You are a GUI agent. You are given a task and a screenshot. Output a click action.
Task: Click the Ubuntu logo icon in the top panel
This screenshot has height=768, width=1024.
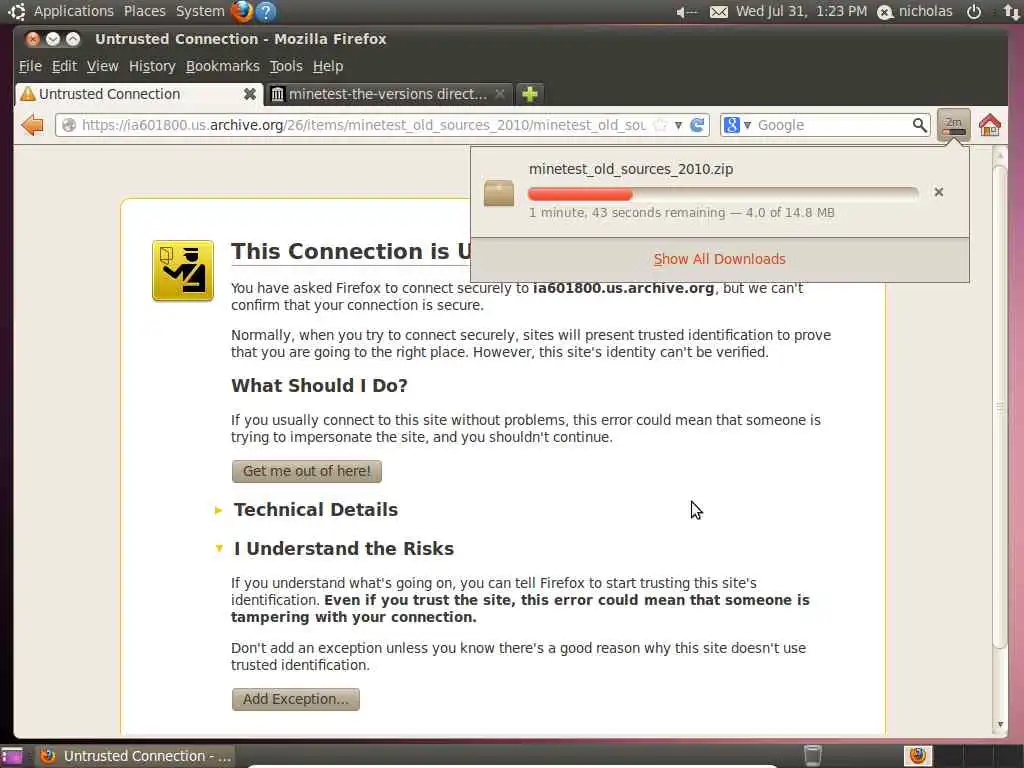[16, 11]
